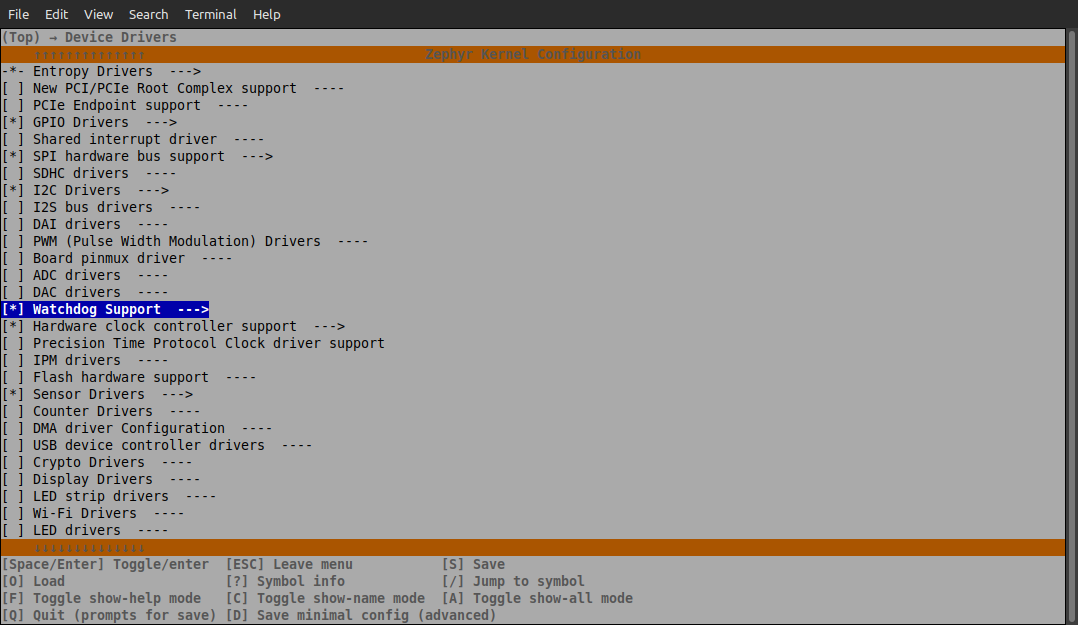Select the SPI hardware bus support entry
Screen dimensions: 1078x625
128,156
